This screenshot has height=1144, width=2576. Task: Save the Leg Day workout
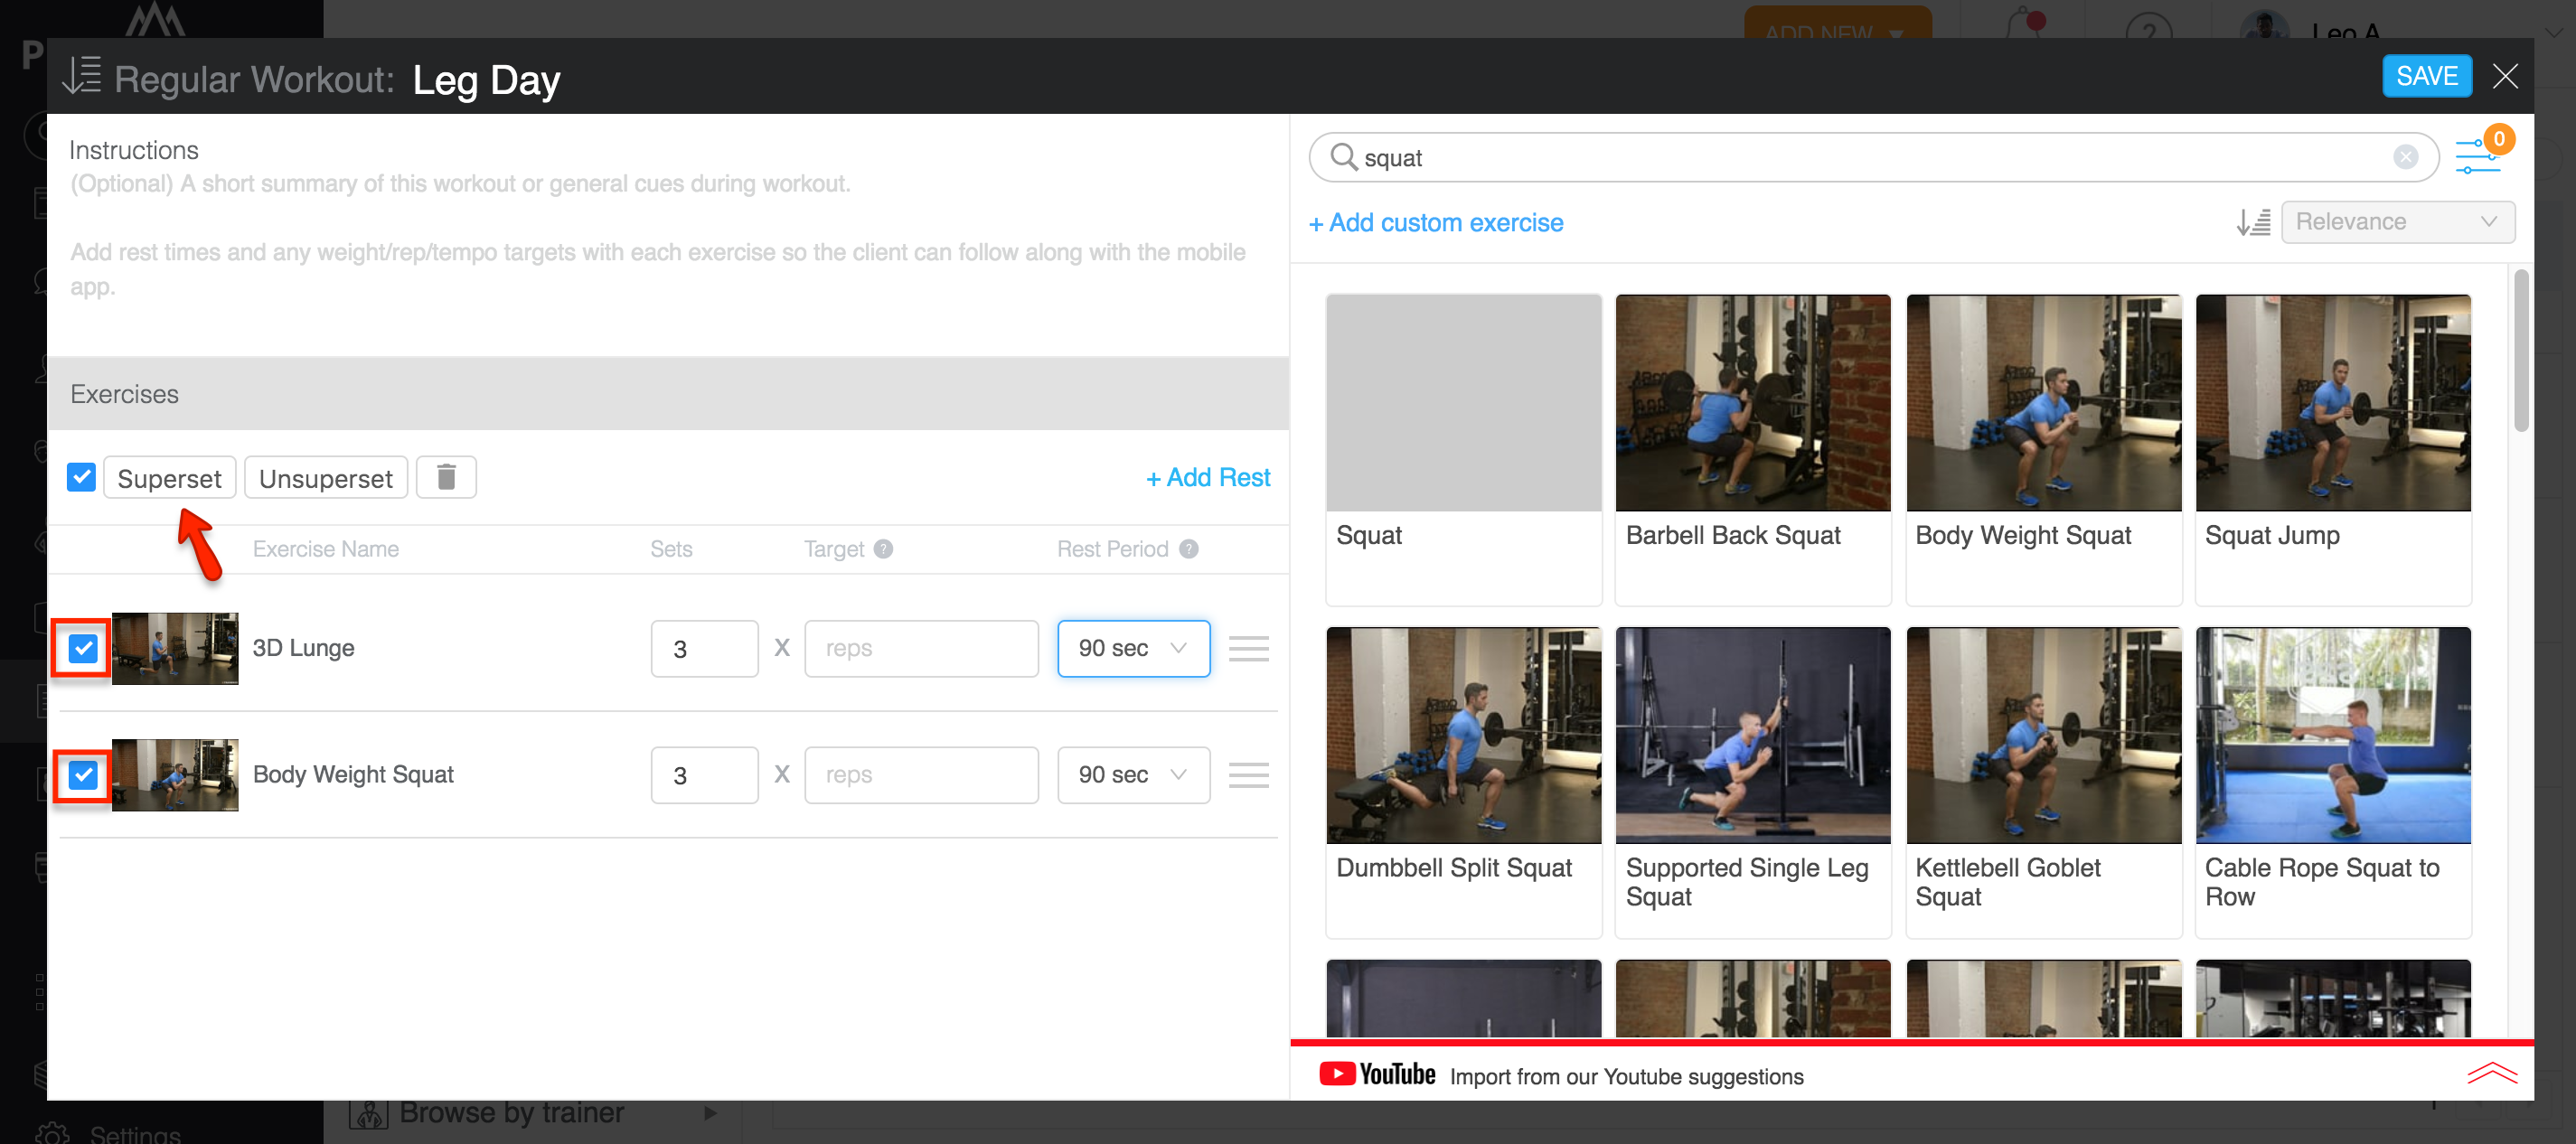[x=2427, y=76]
